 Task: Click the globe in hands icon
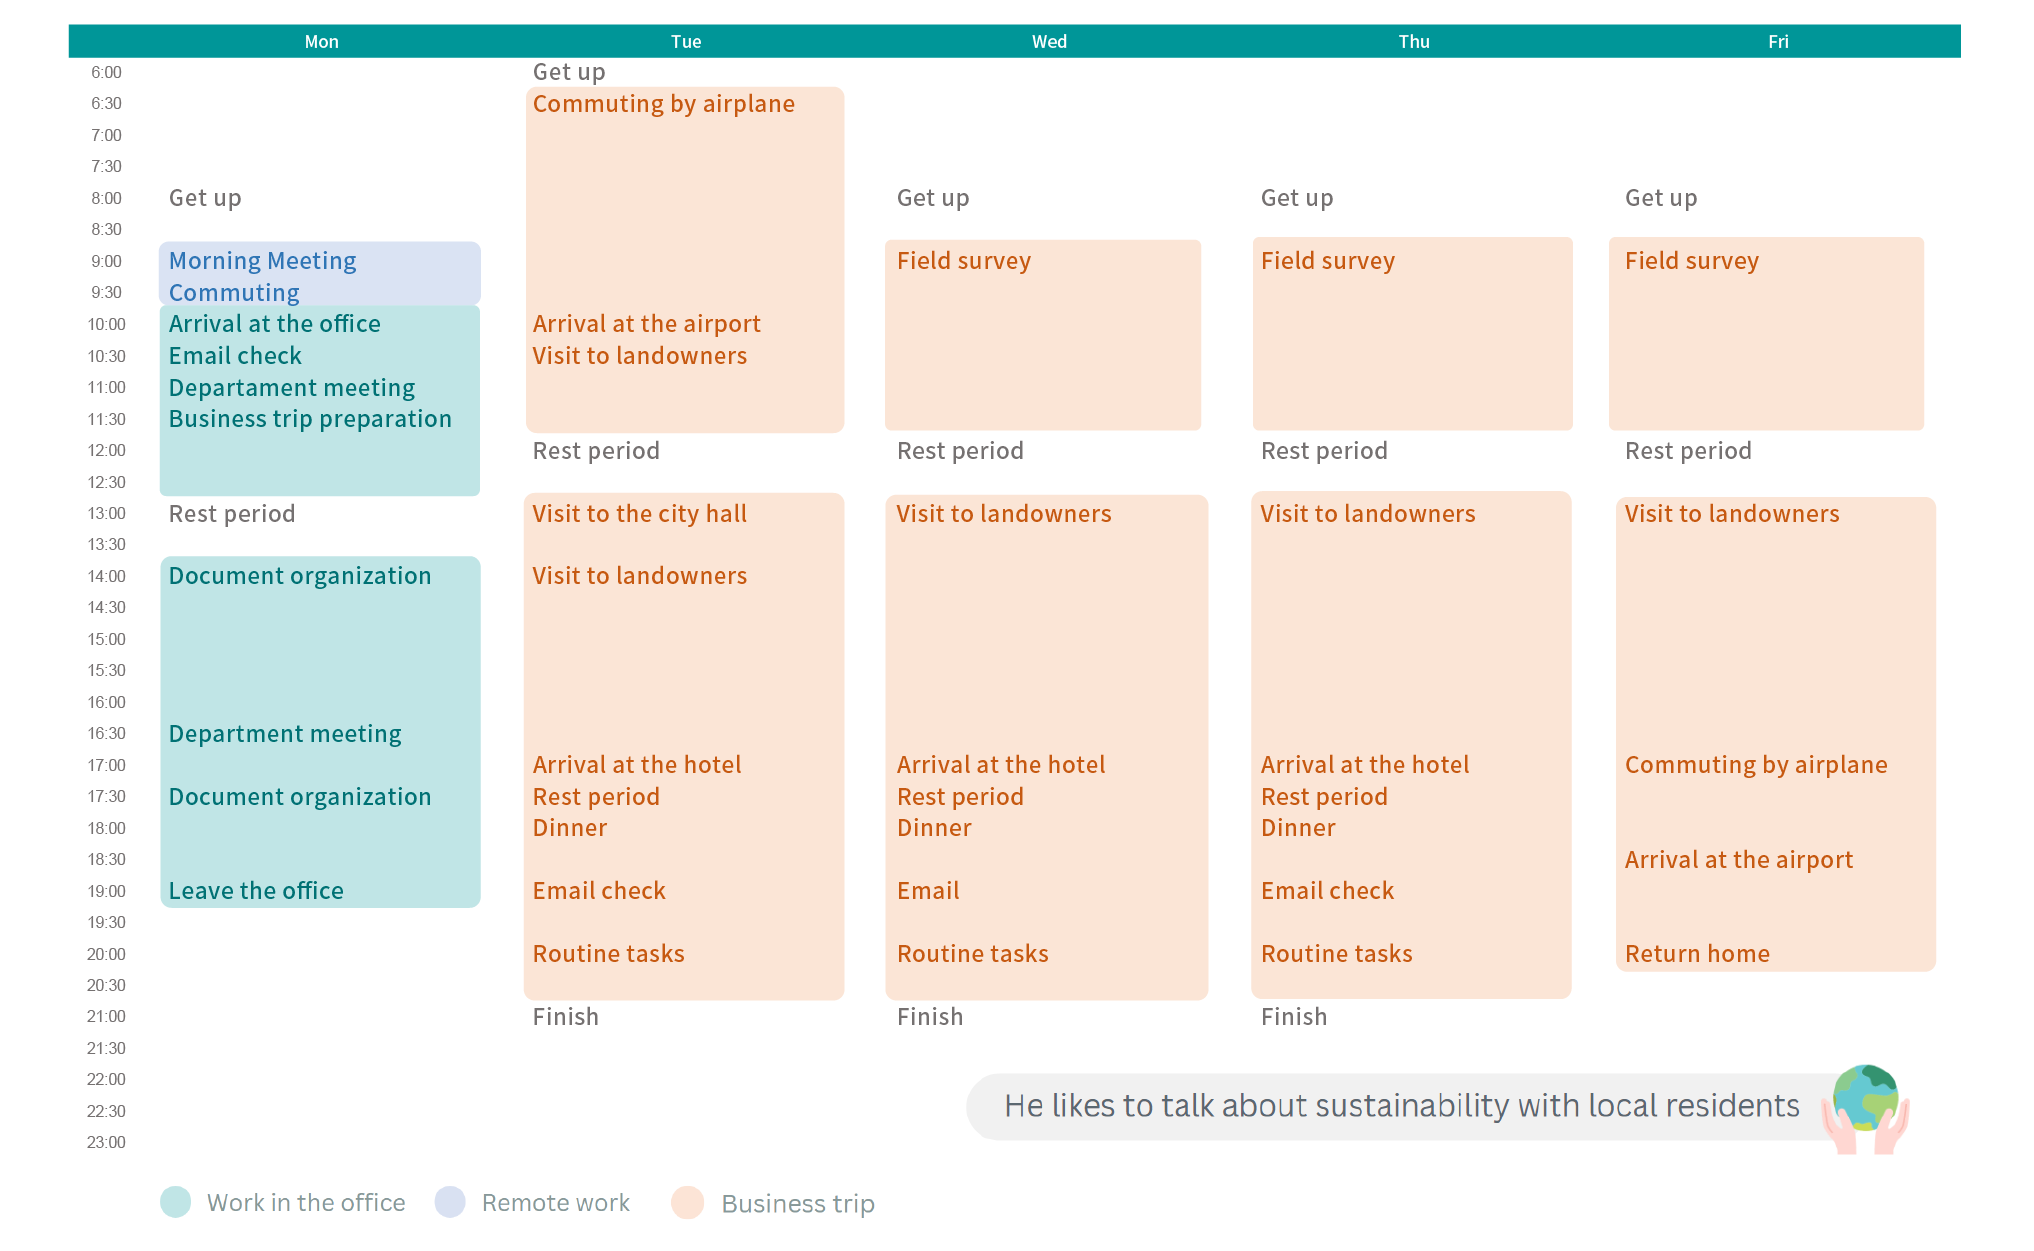(x=1866, y=1109)
